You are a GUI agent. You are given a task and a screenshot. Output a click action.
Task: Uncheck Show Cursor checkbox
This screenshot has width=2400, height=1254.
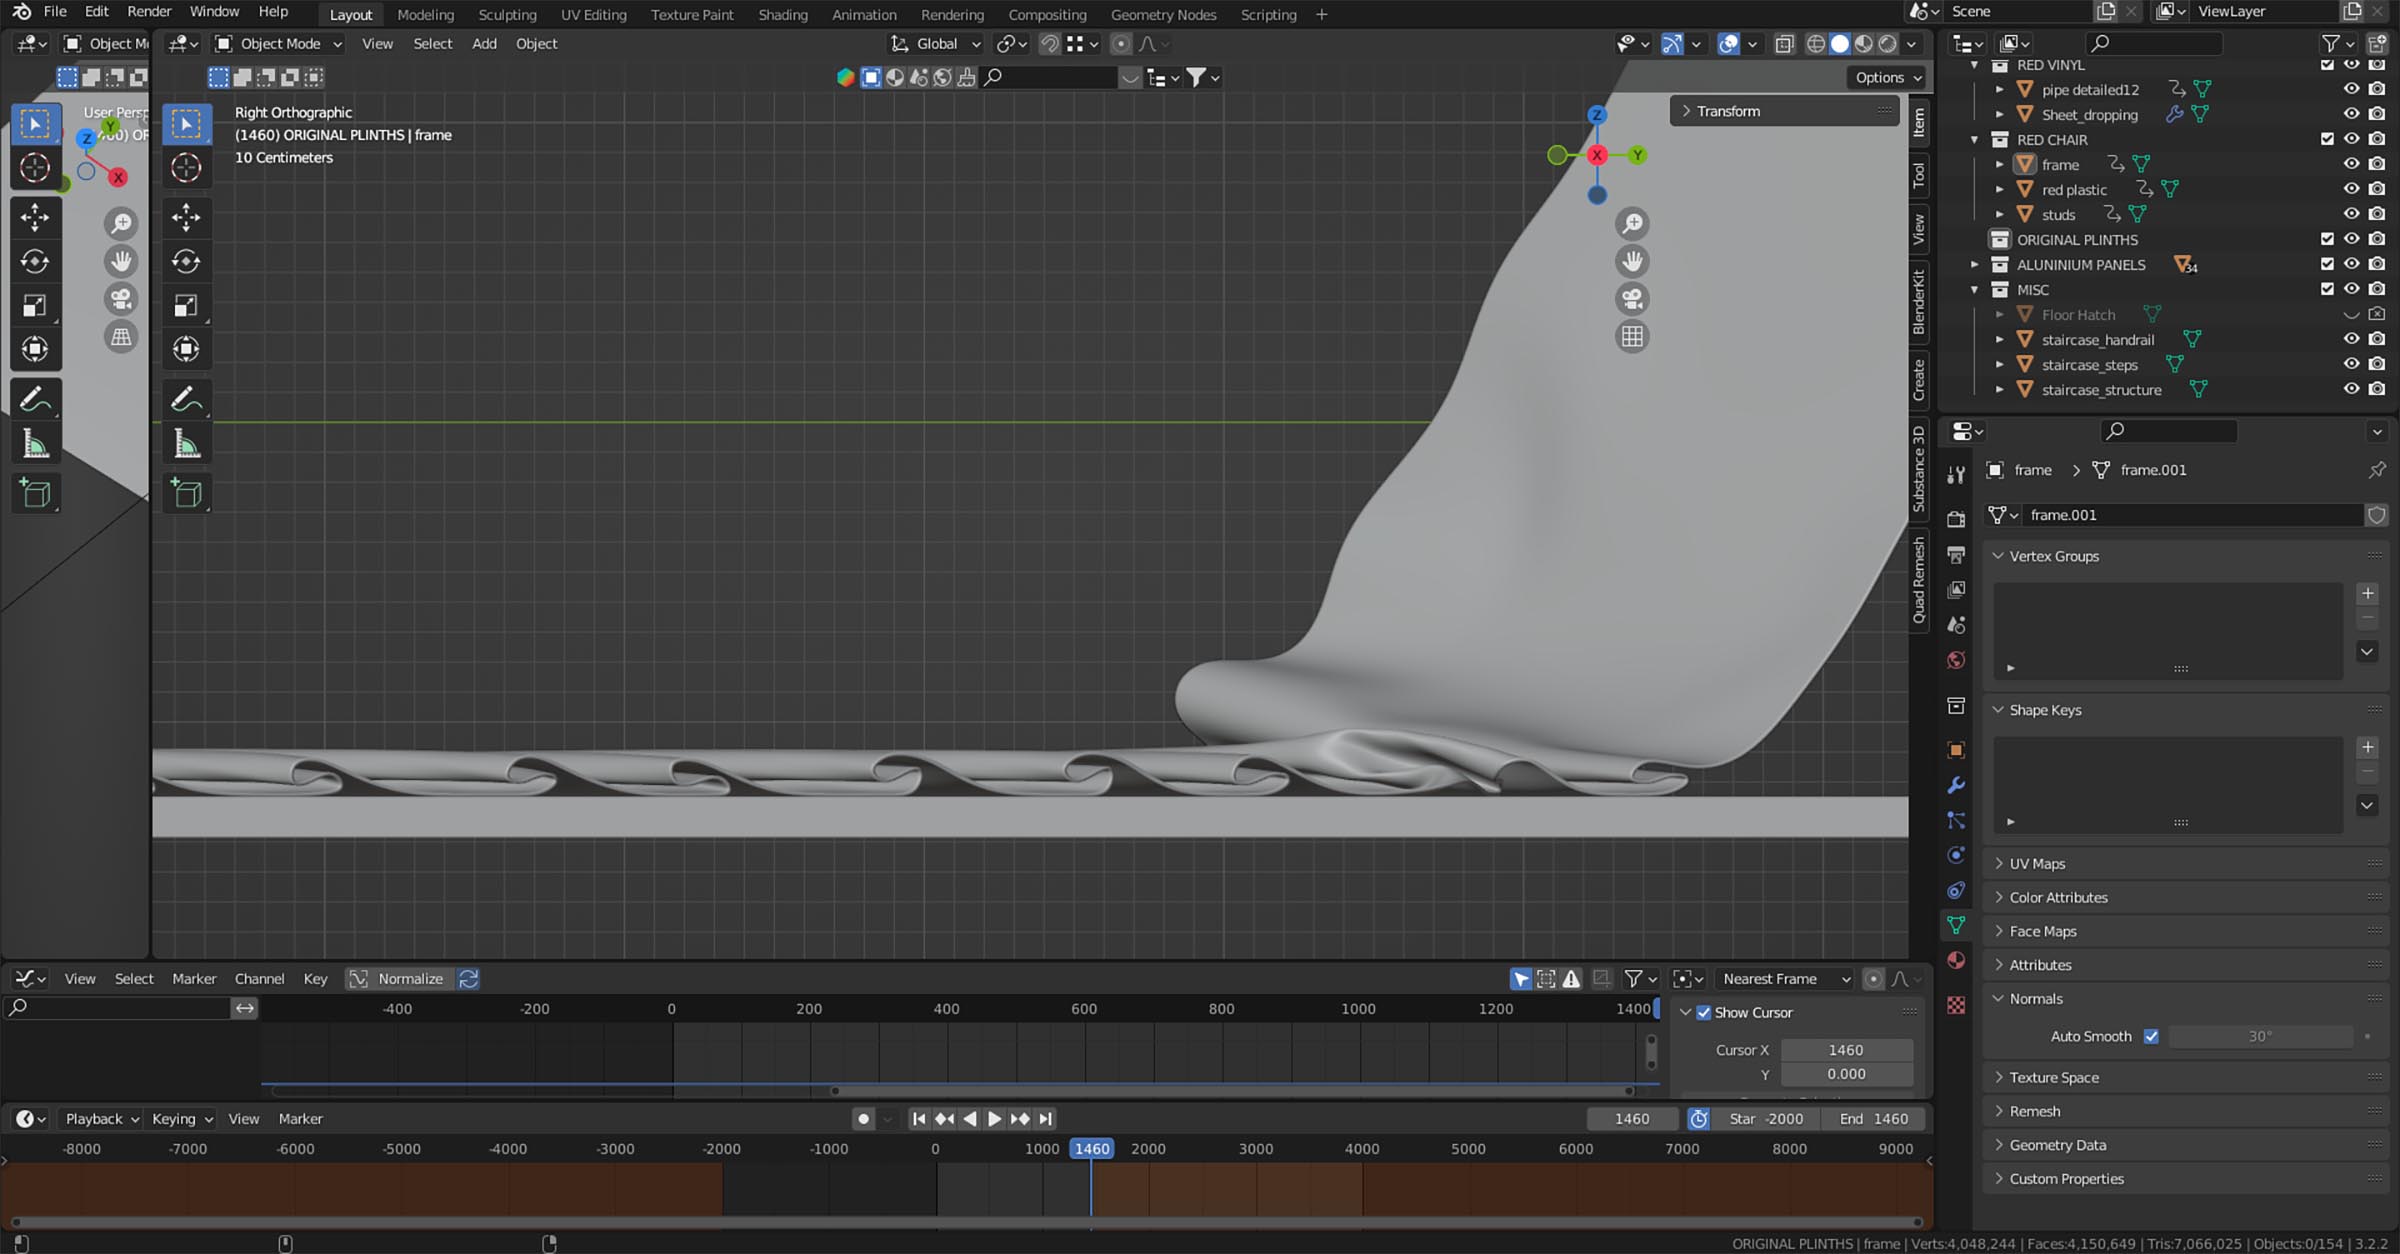1704,1012
